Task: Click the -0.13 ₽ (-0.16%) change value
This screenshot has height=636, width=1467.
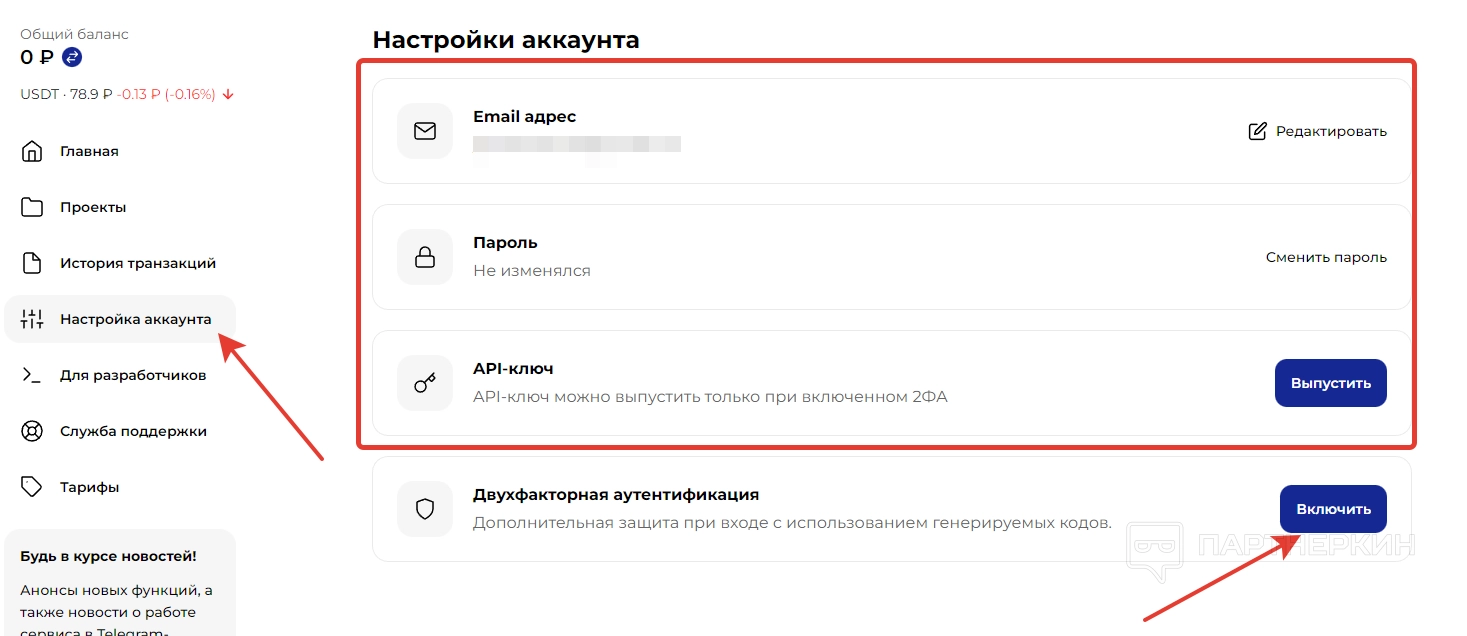Action: pos(166,95)
